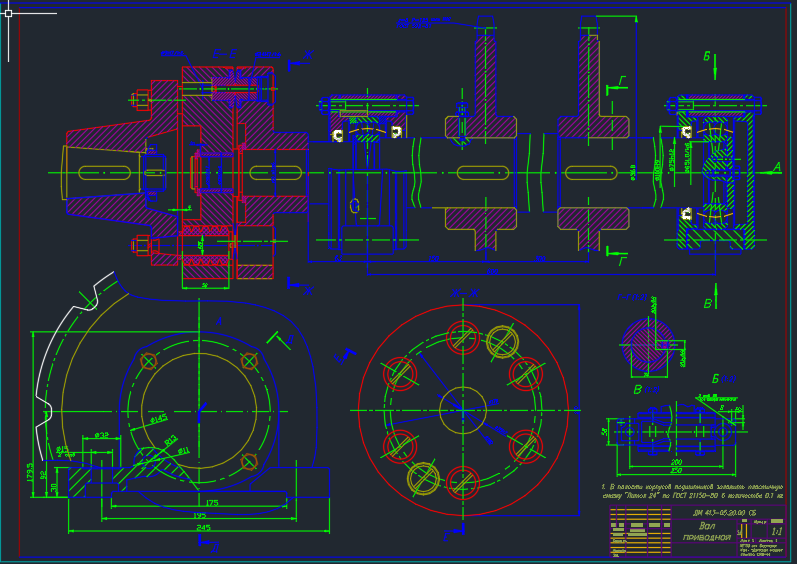
Task: Pick the small center circle of Ж–Ж flange
Action: pos(463,411)
